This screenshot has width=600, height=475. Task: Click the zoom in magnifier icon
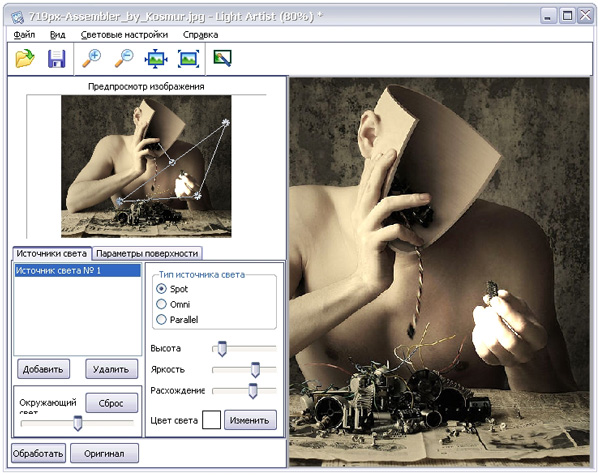pyautogui.click(x=92, y=59)
